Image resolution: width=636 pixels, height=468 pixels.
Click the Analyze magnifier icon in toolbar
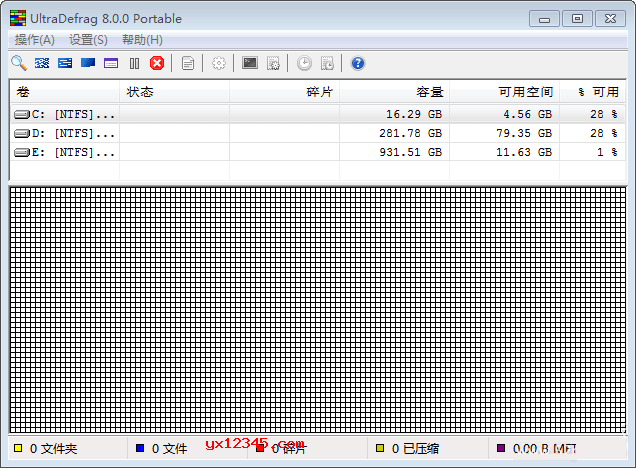point(19,63)
